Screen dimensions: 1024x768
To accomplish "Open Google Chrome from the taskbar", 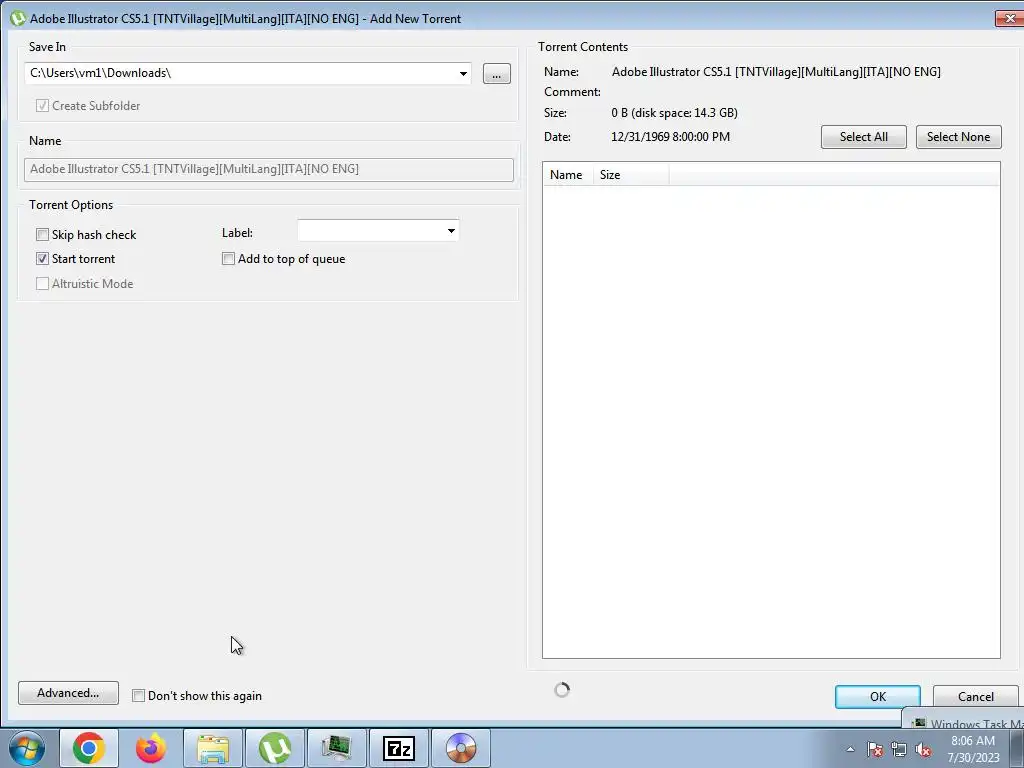I will [x=89, y=748].
